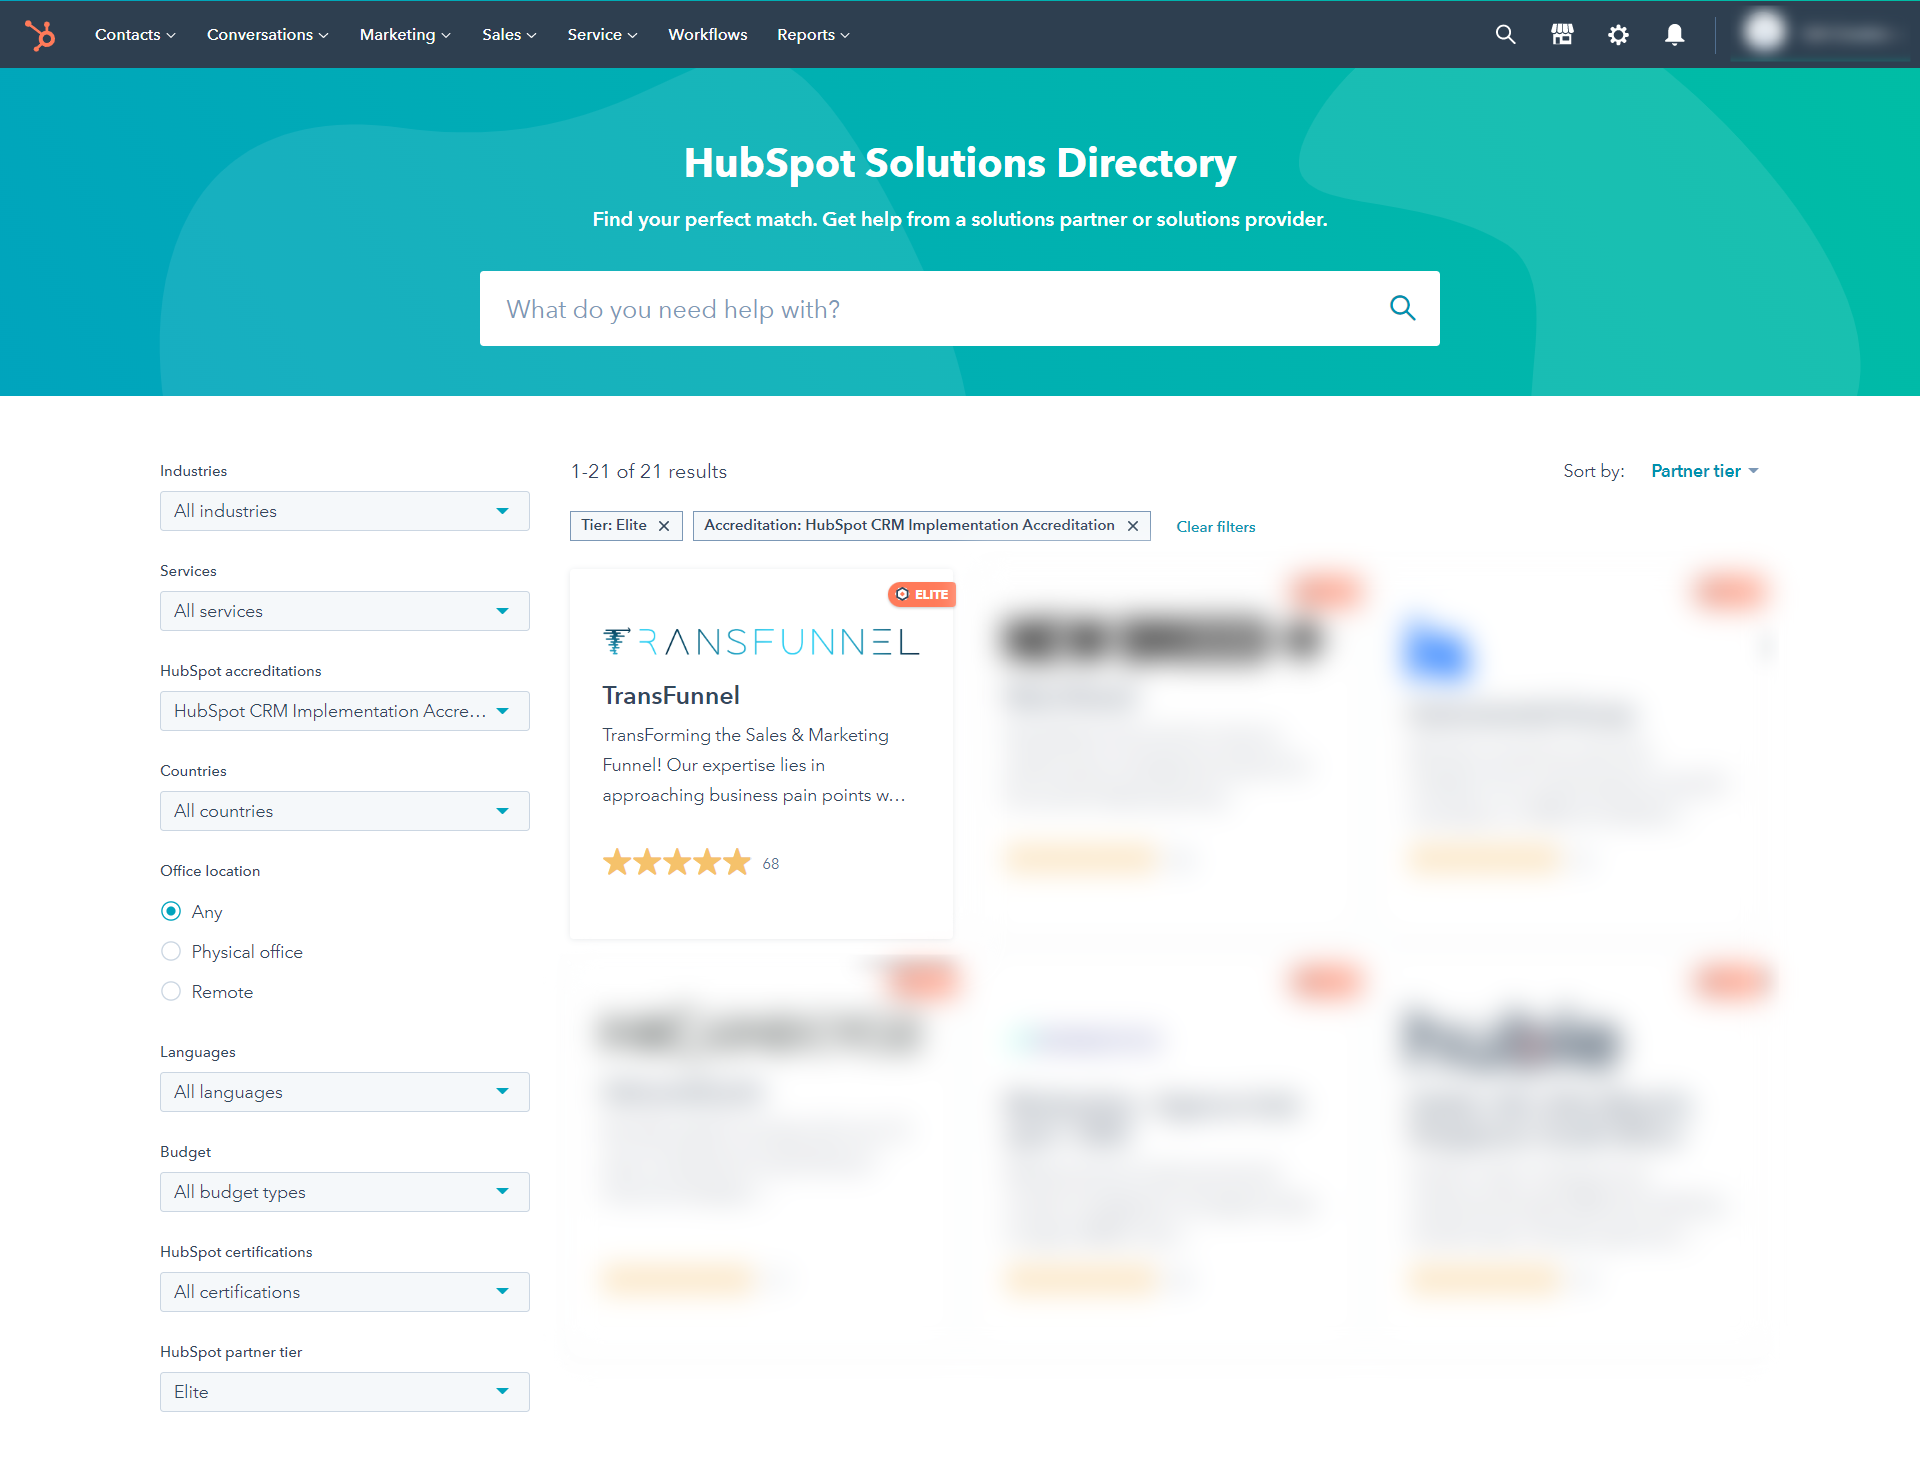The width and height of the screenshot is (1920, 1473).
Task: Remove the Tier: Elite filter chip
Action: pyautogui.click(x=664, y=526)
